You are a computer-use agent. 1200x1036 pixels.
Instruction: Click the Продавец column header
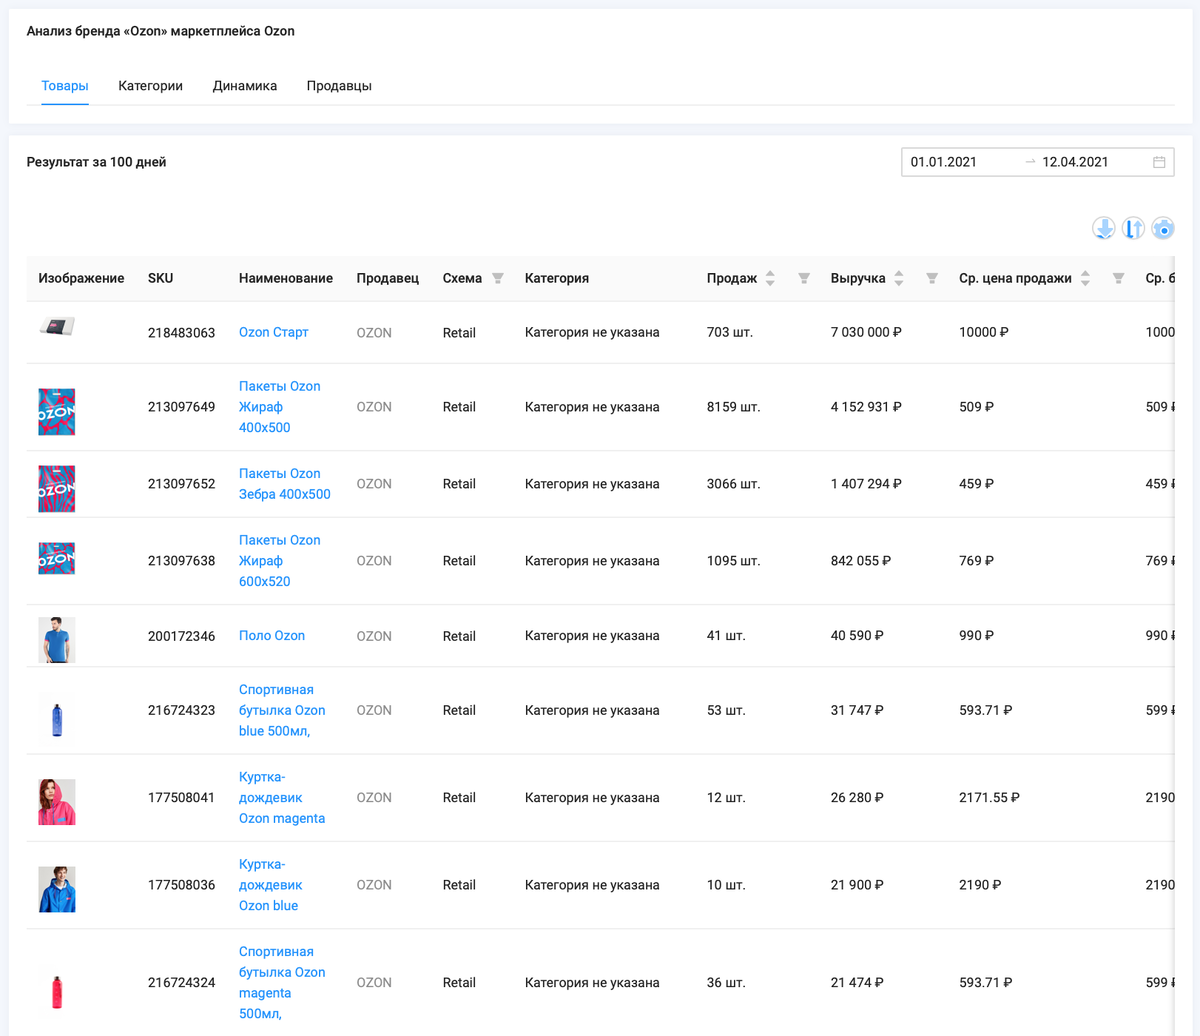(x=388, y=278)
